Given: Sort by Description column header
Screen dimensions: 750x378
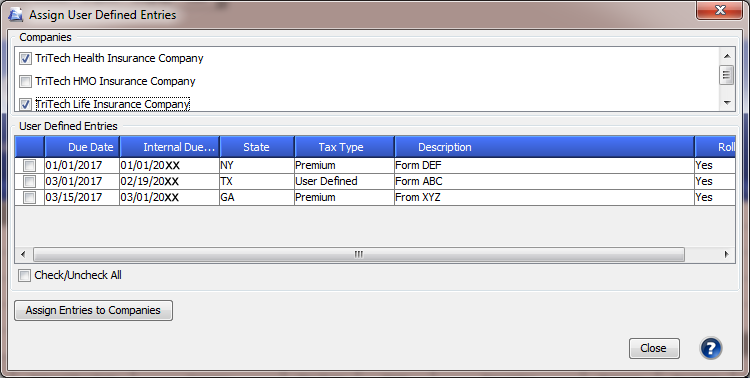Looking at the screenshot, I should 545,147.
